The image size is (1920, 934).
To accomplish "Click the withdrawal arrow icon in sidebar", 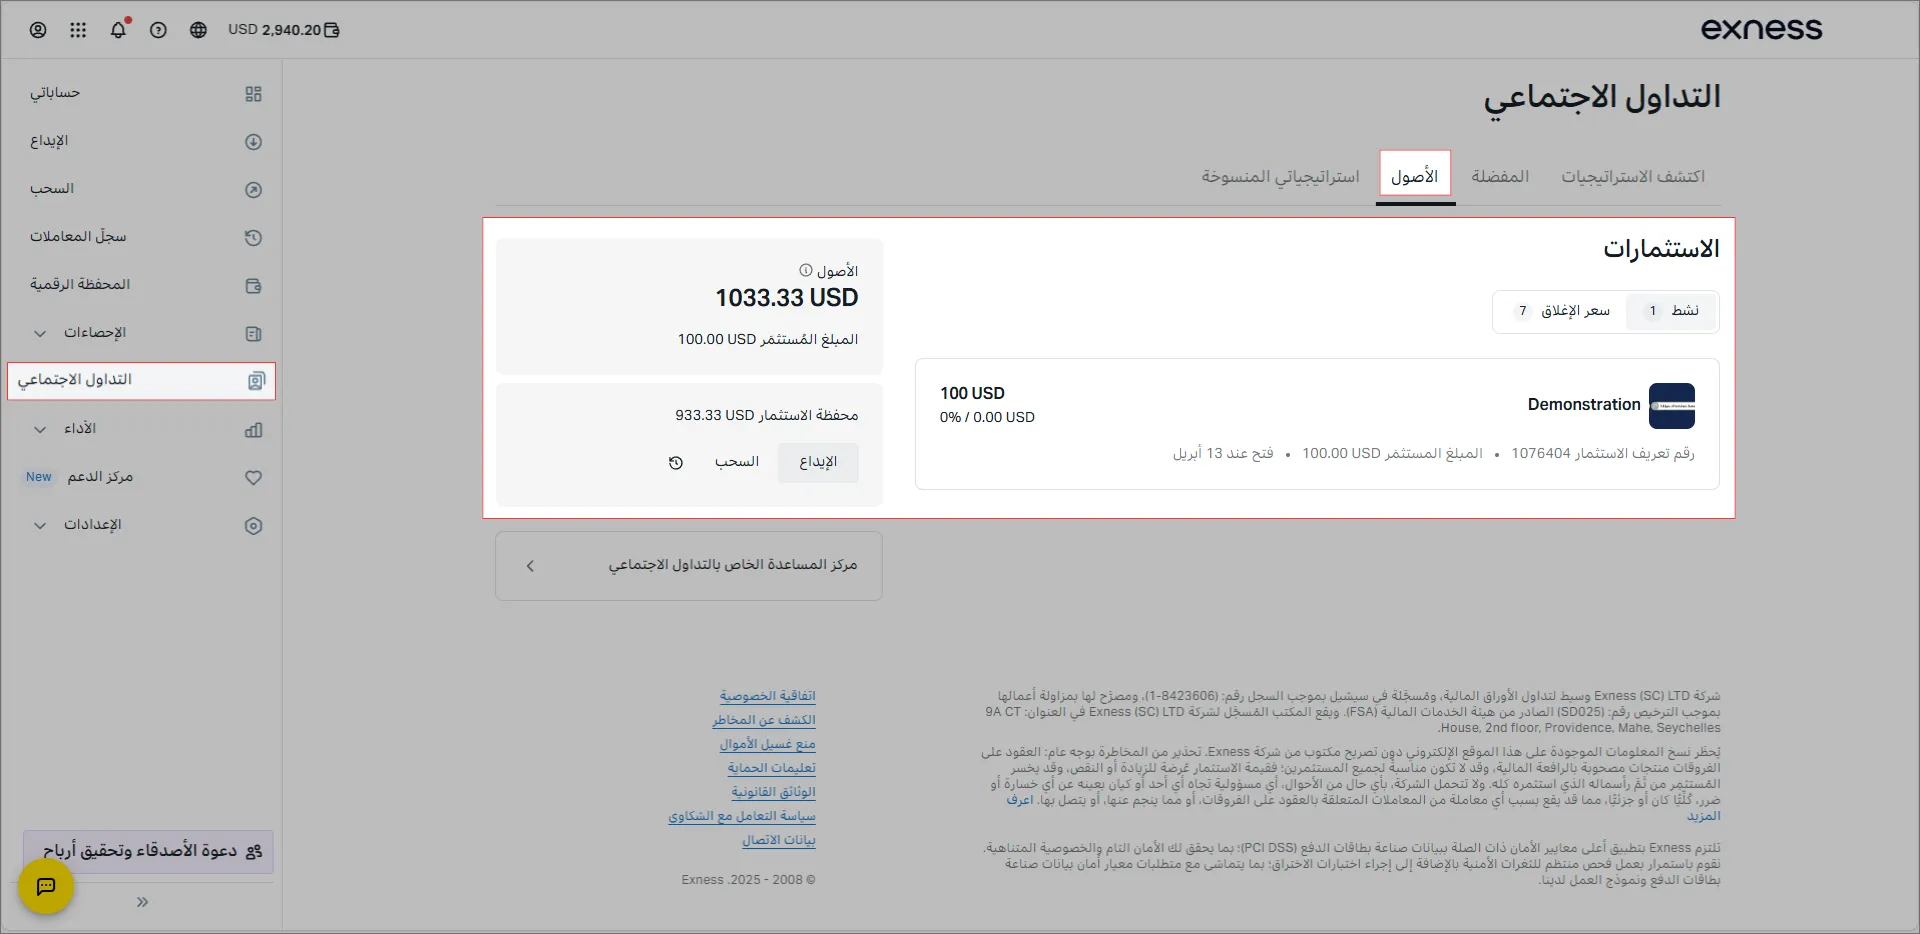I will [254, 190].
